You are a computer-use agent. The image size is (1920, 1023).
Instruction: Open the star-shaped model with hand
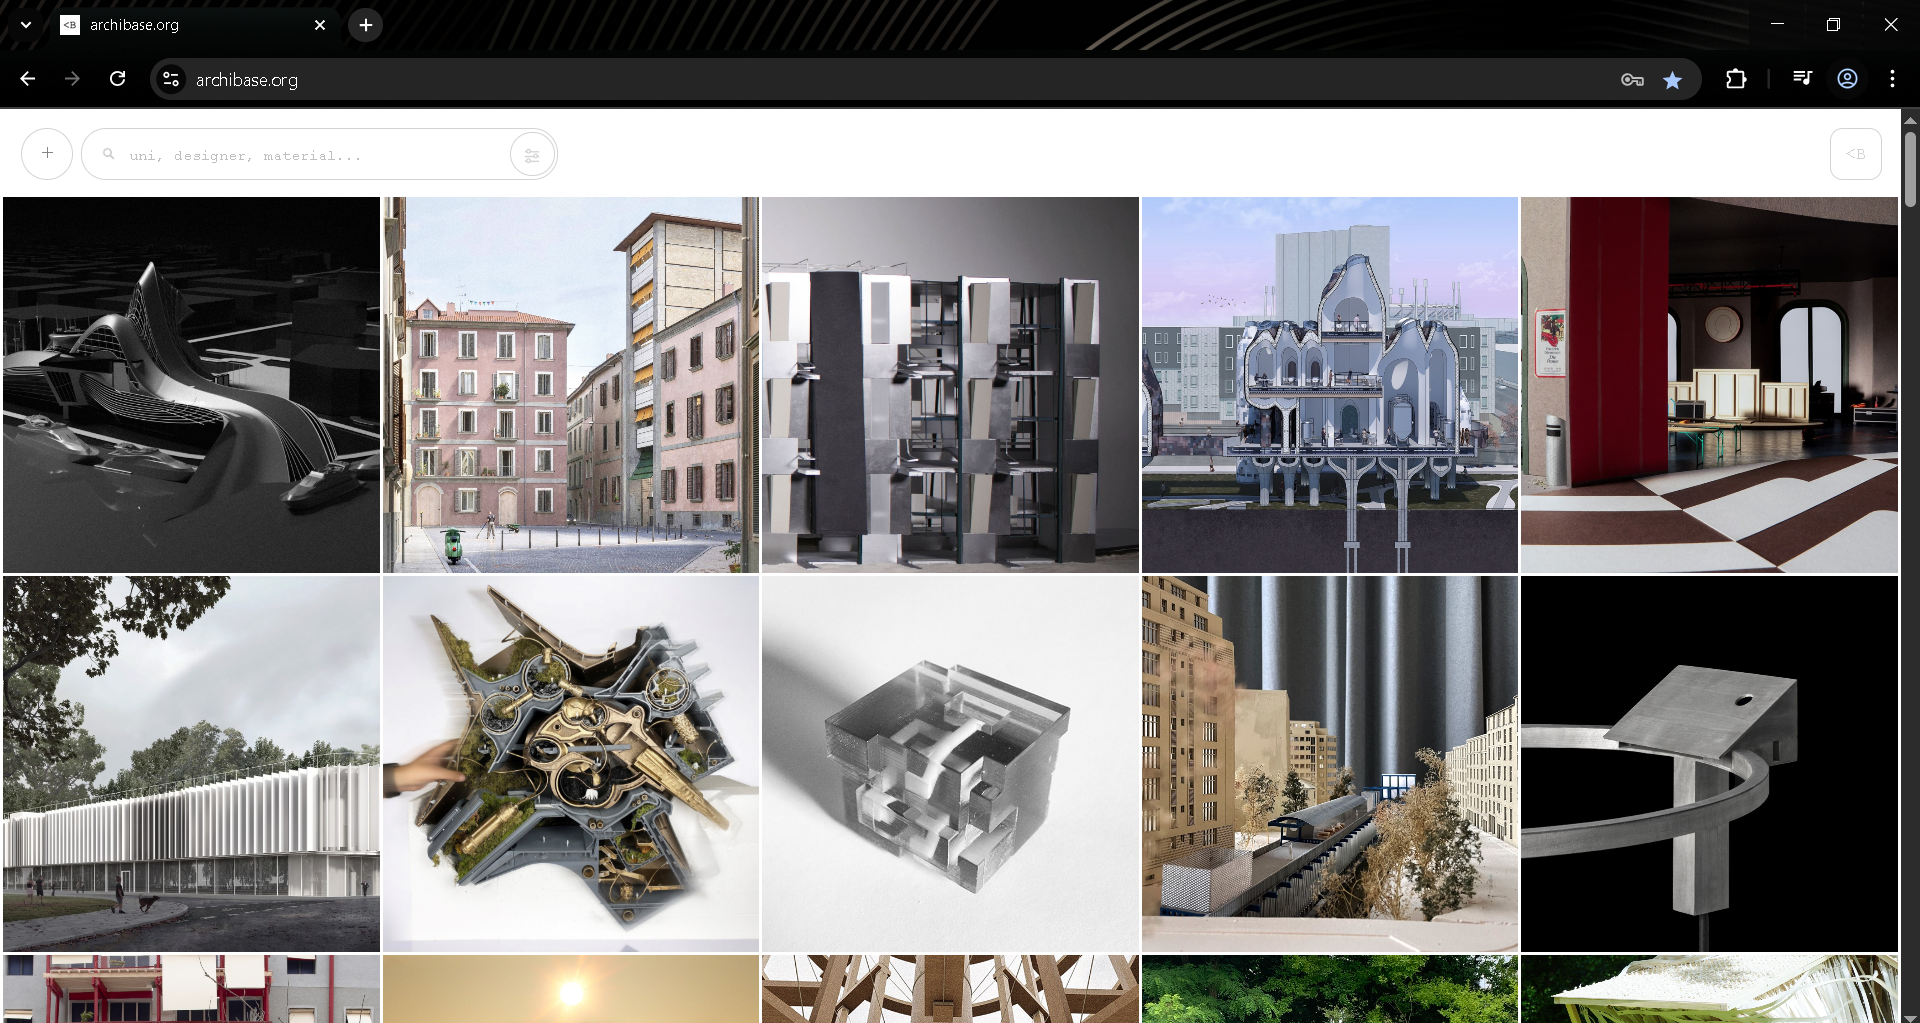click(571, 764)
